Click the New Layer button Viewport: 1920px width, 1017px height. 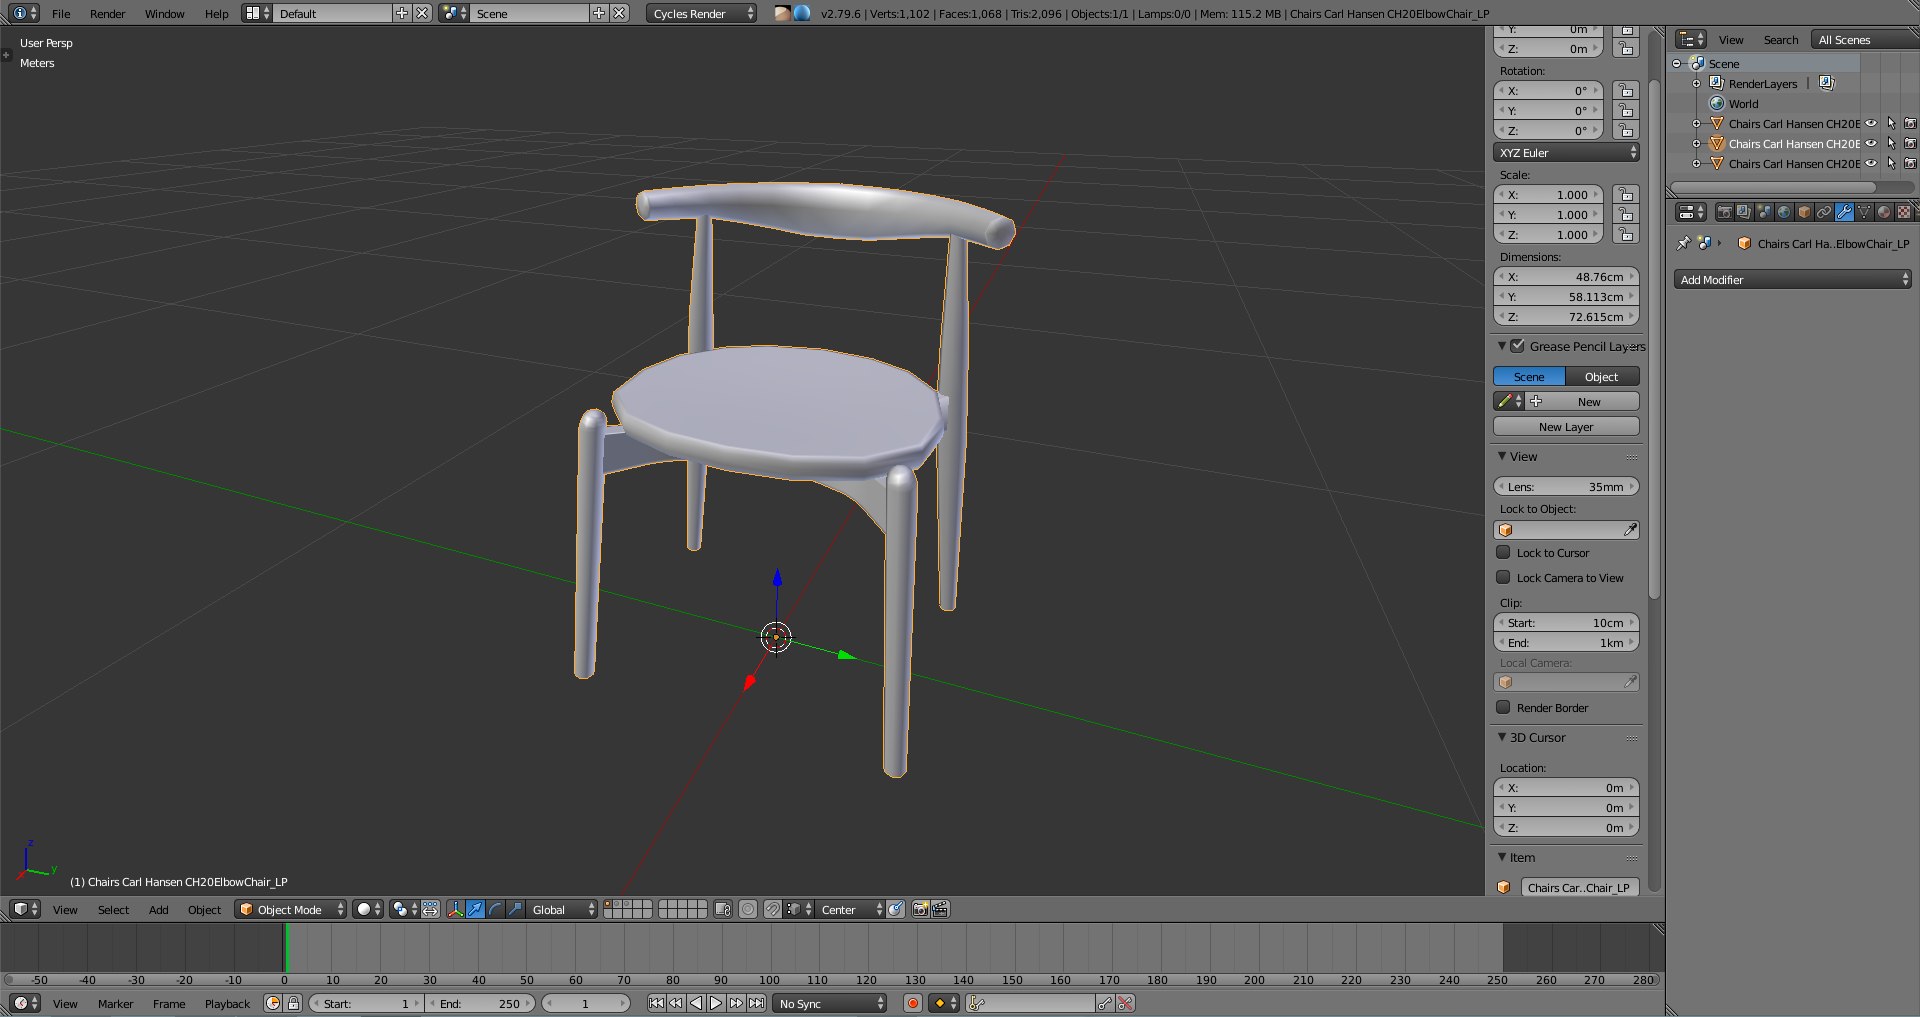[x=1566, y=426]
